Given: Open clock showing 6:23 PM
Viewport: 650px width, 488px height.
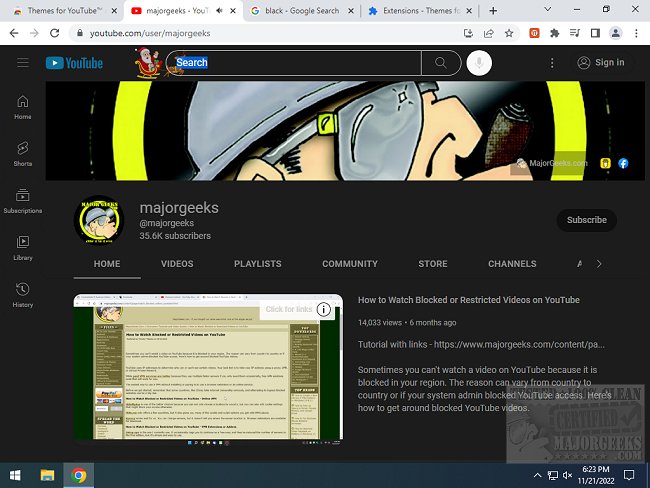Looking at the screenshot, I should point(596,475).
